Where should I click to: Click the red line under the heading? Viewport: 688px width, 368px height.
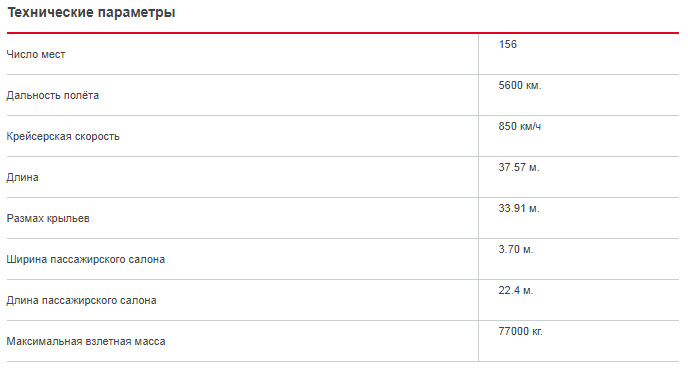343,33
